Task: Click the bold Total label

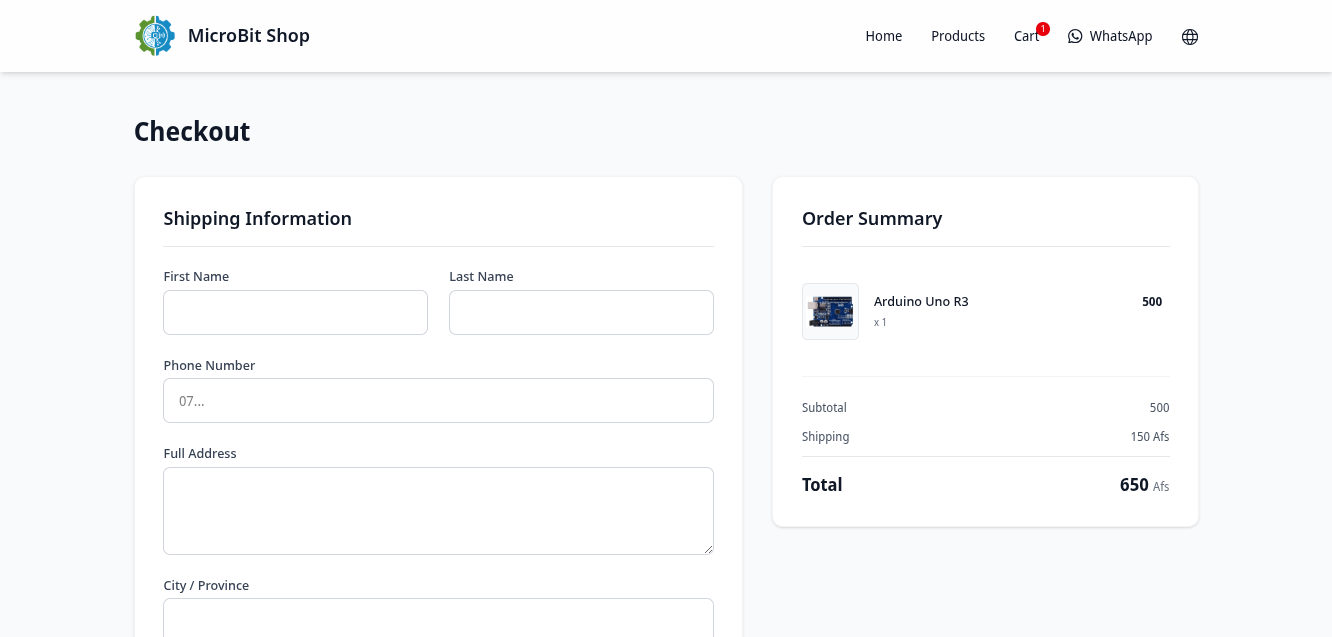Action: pyautogui.click(x=822, y=485)
